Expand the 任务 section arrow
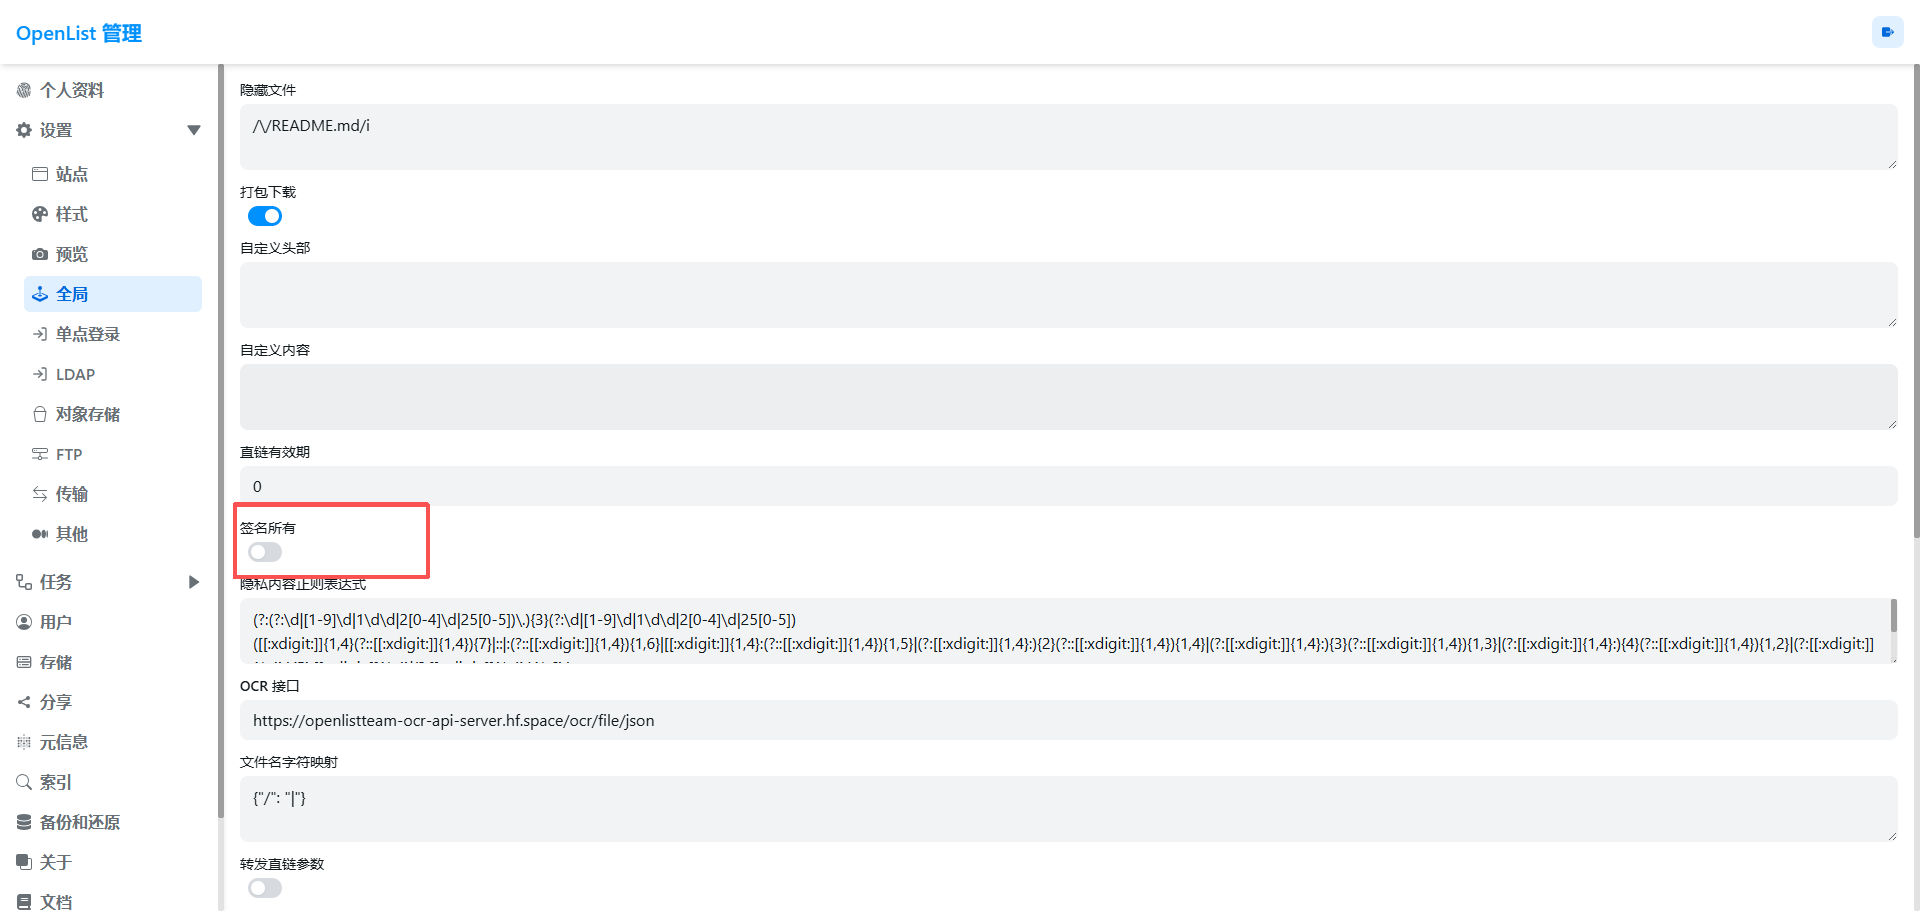 194,582
